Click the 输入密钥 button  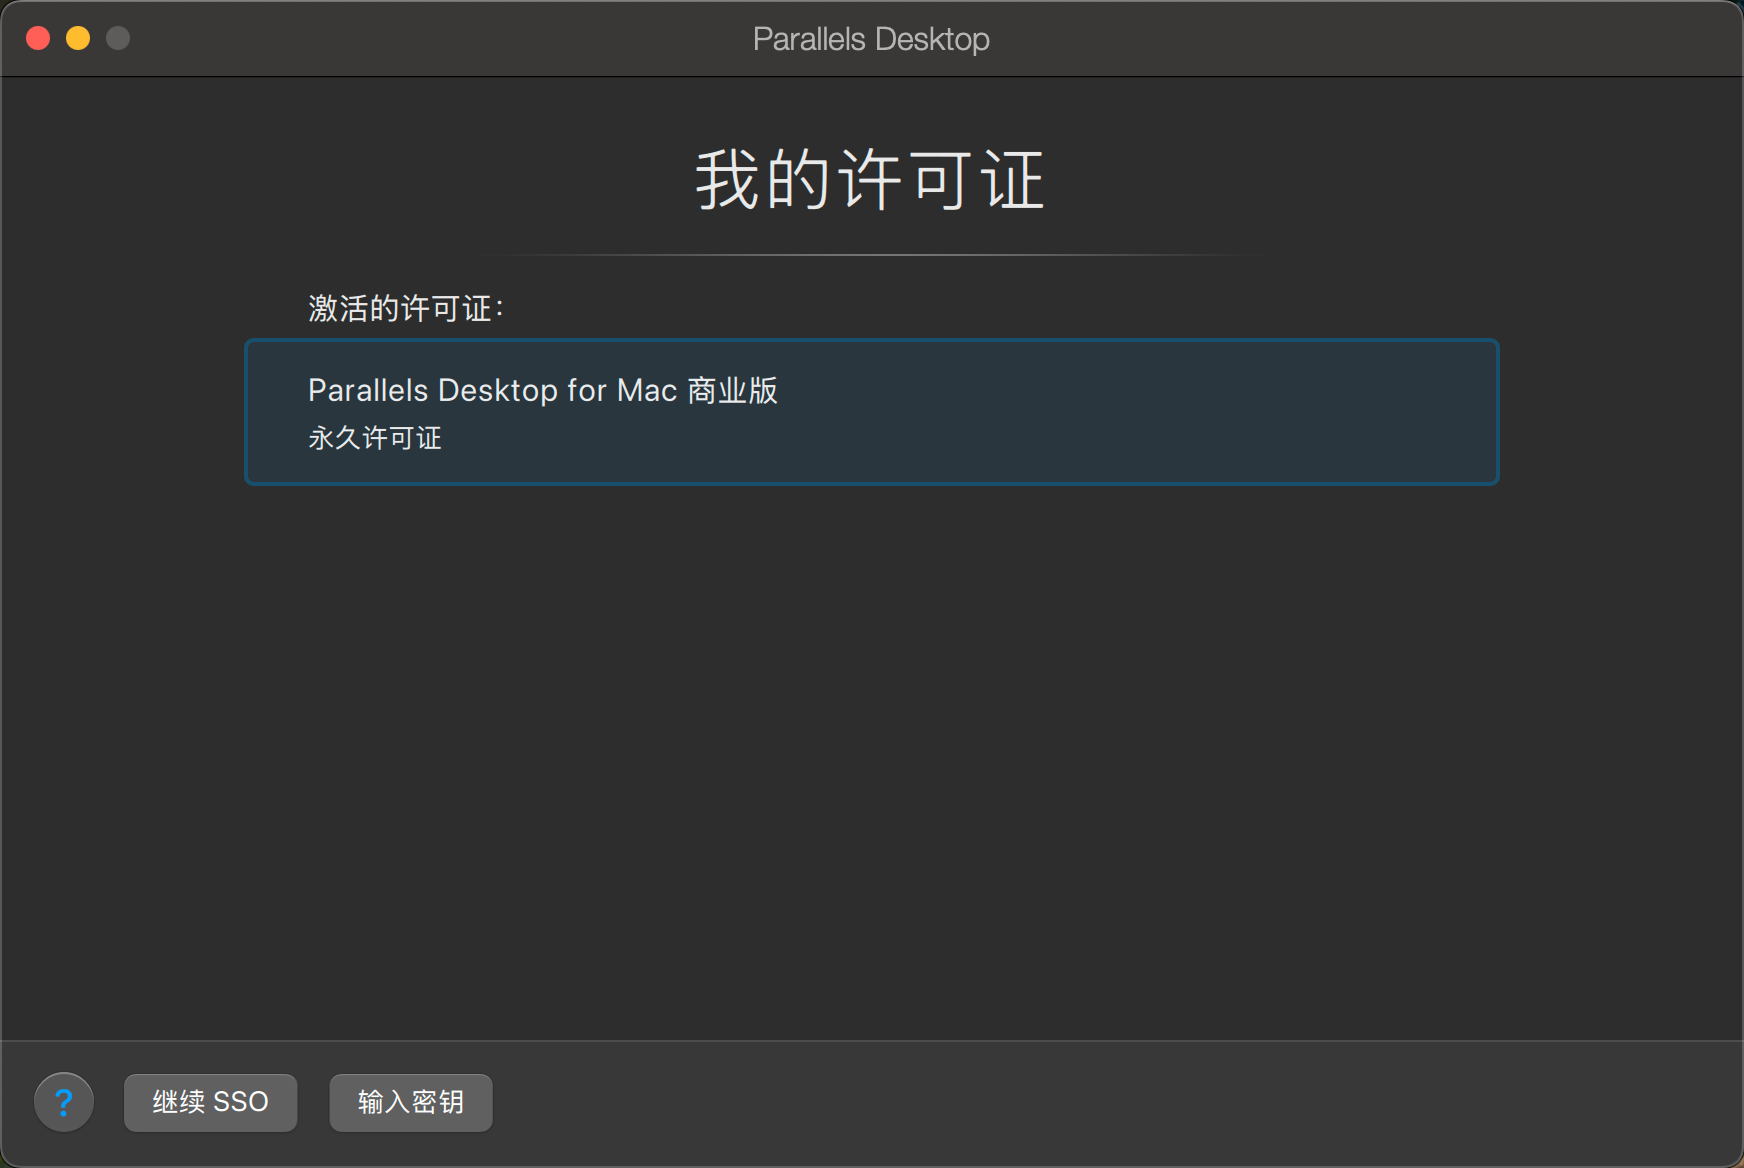coord(411,1102)
